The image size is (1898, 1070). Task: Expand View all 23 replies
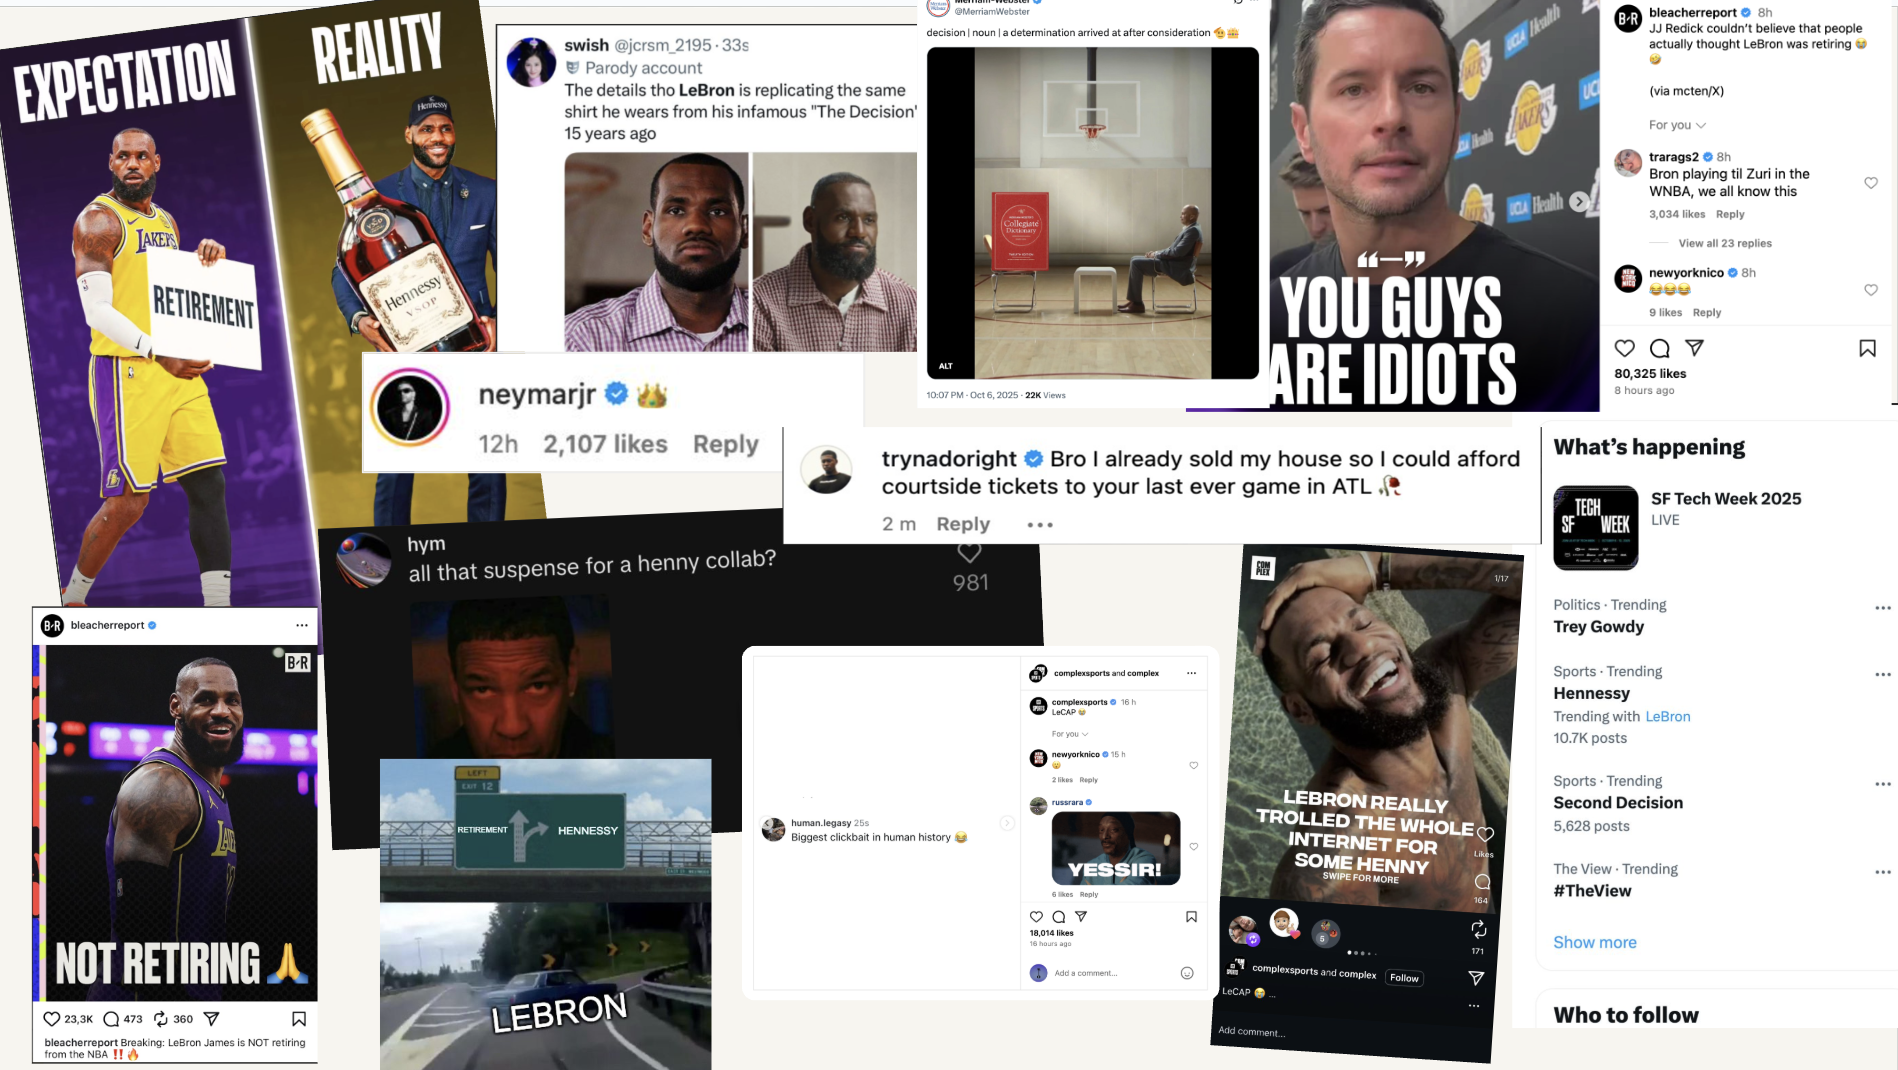pyautogui.click(x=1724, y=243)
